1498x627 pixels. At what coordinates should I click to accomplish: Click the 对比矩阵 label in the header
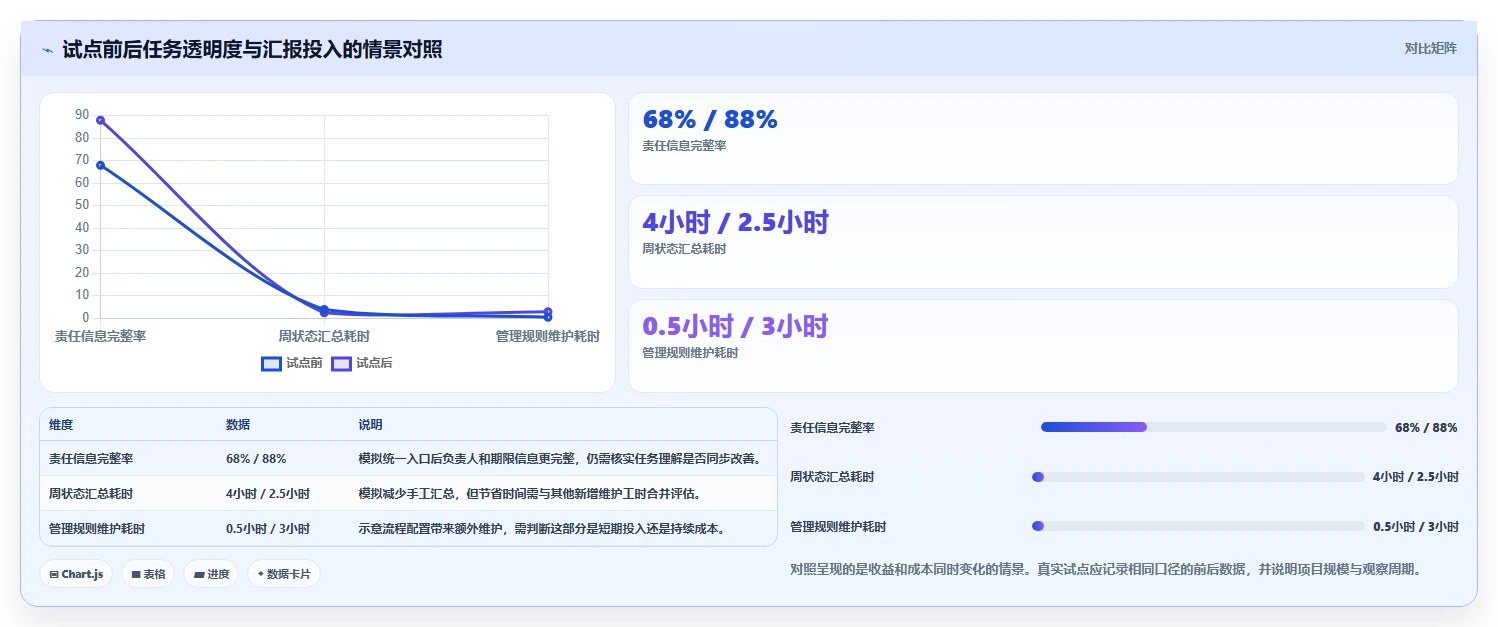coord(1431,48)
